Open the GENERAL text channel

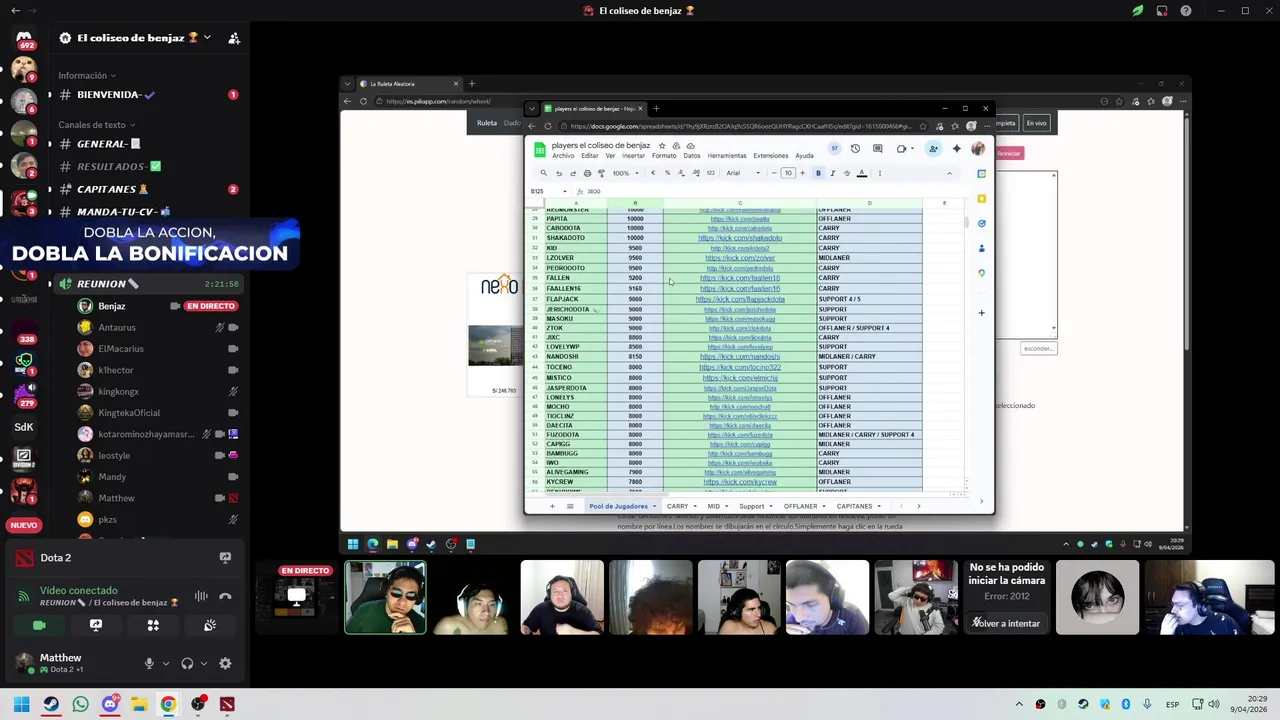pos(147,144)
